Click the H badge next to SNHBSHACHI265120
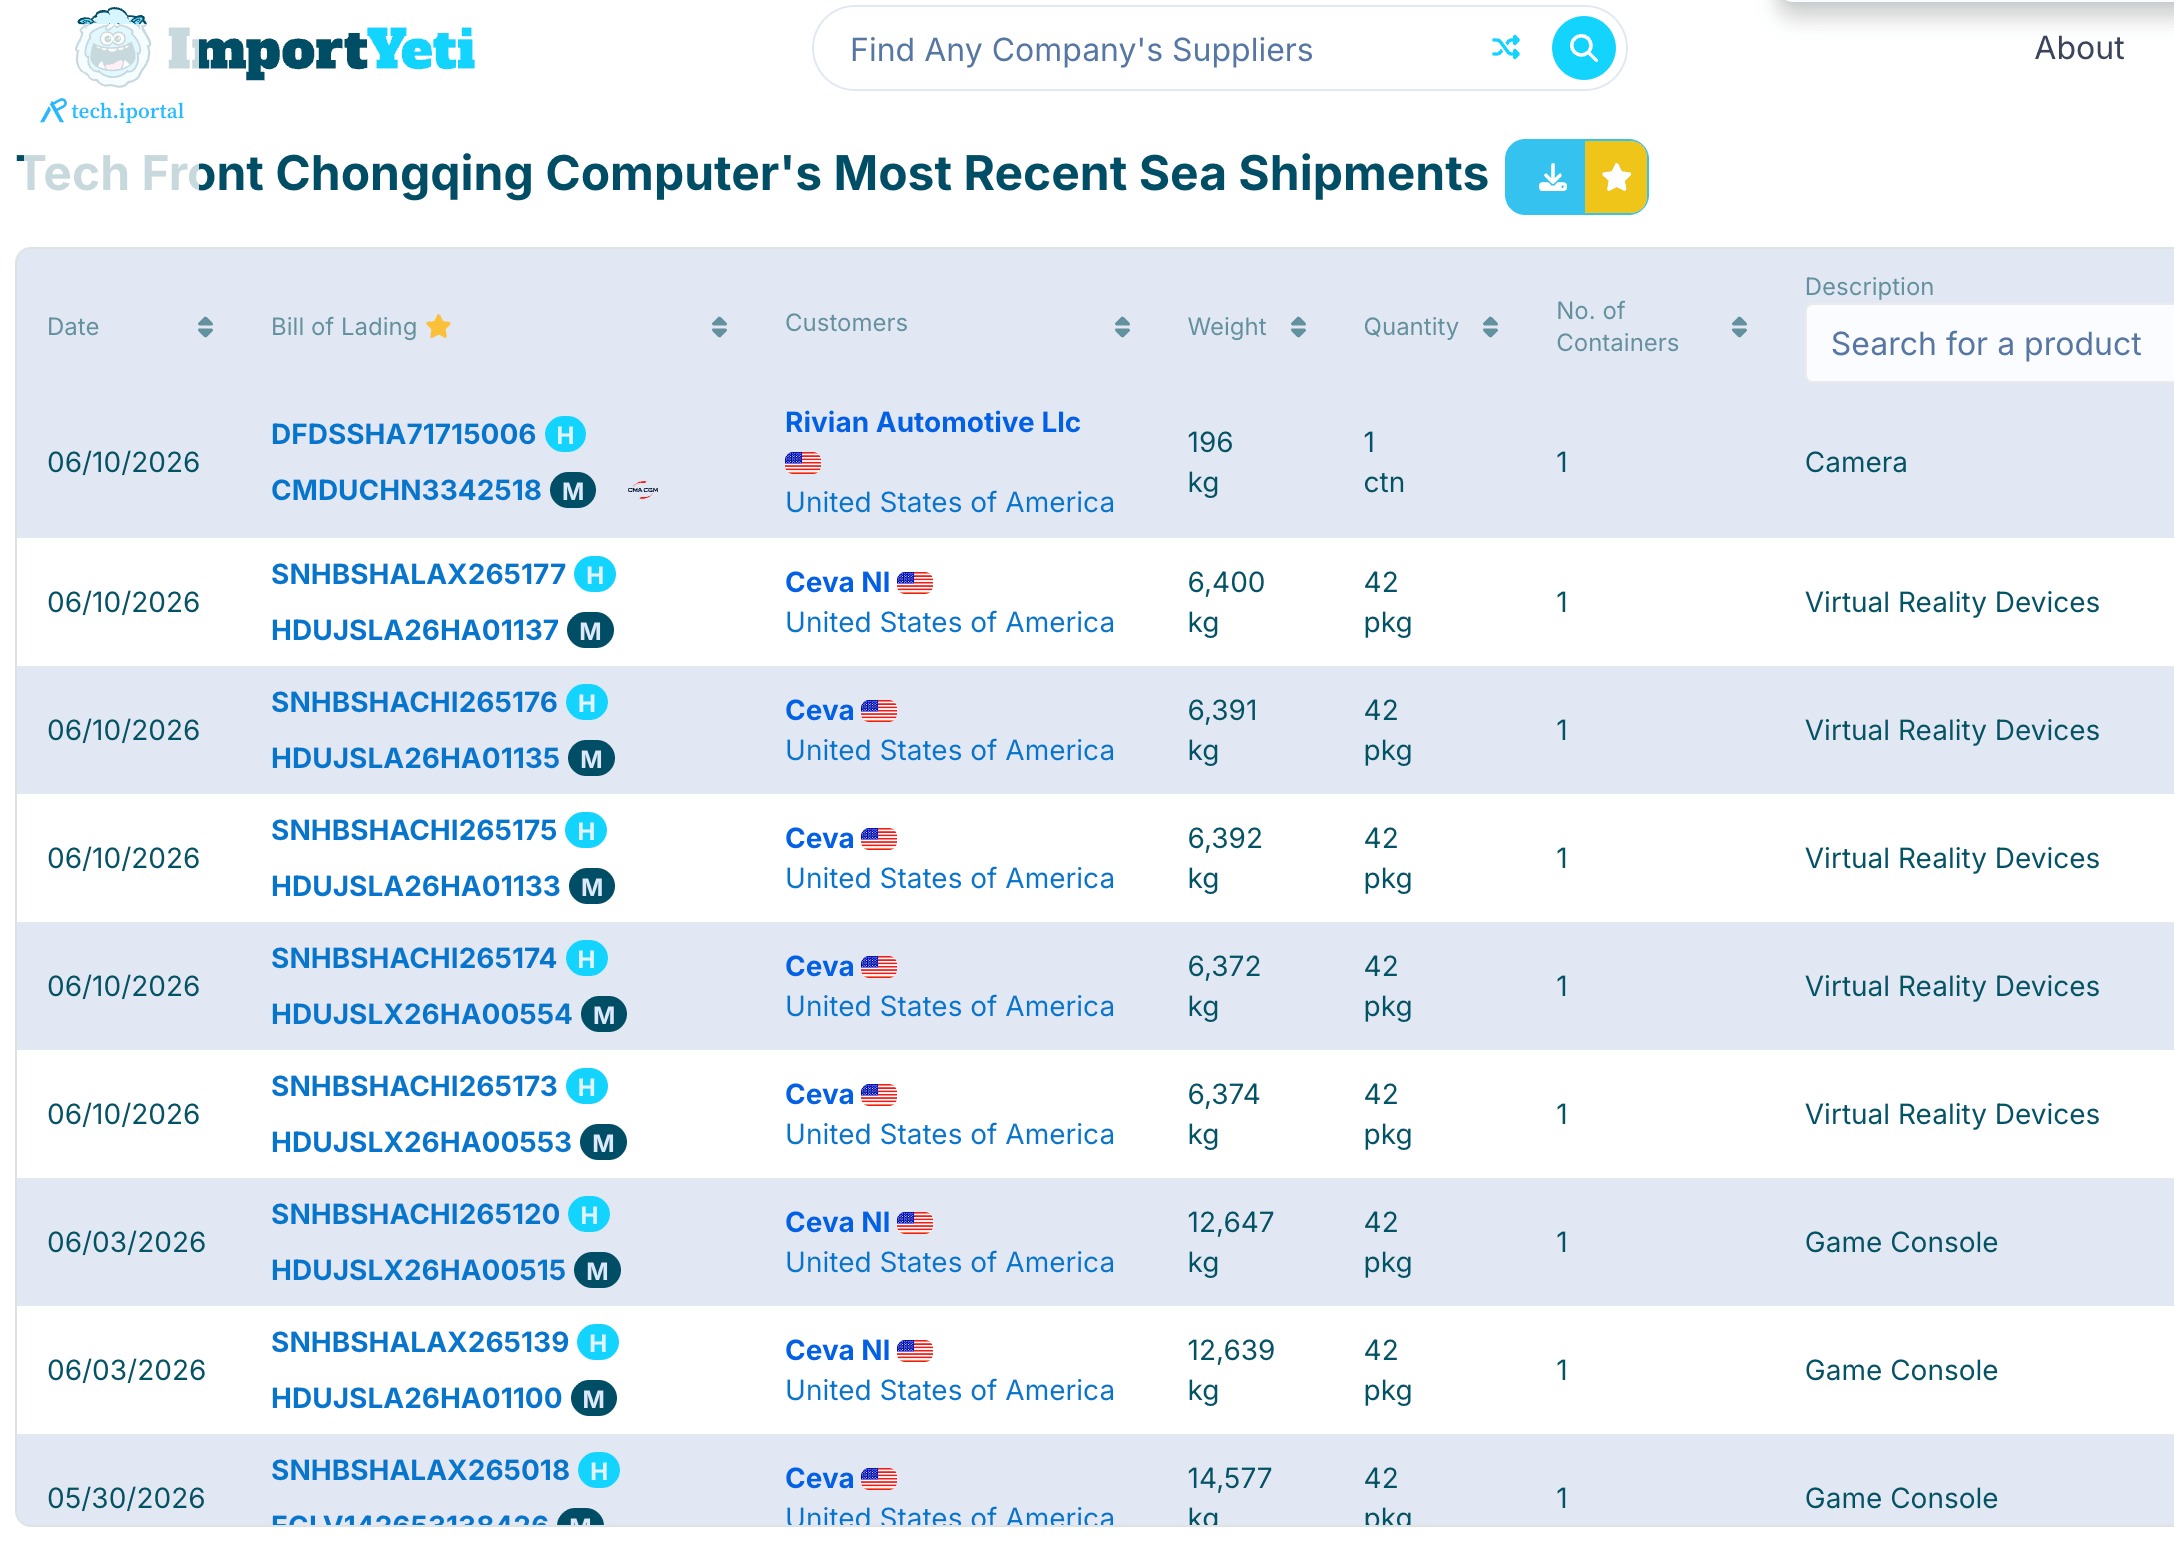Viewport: 2174px width, 1552px height. pyautogui.click(x=589, y=1214)
